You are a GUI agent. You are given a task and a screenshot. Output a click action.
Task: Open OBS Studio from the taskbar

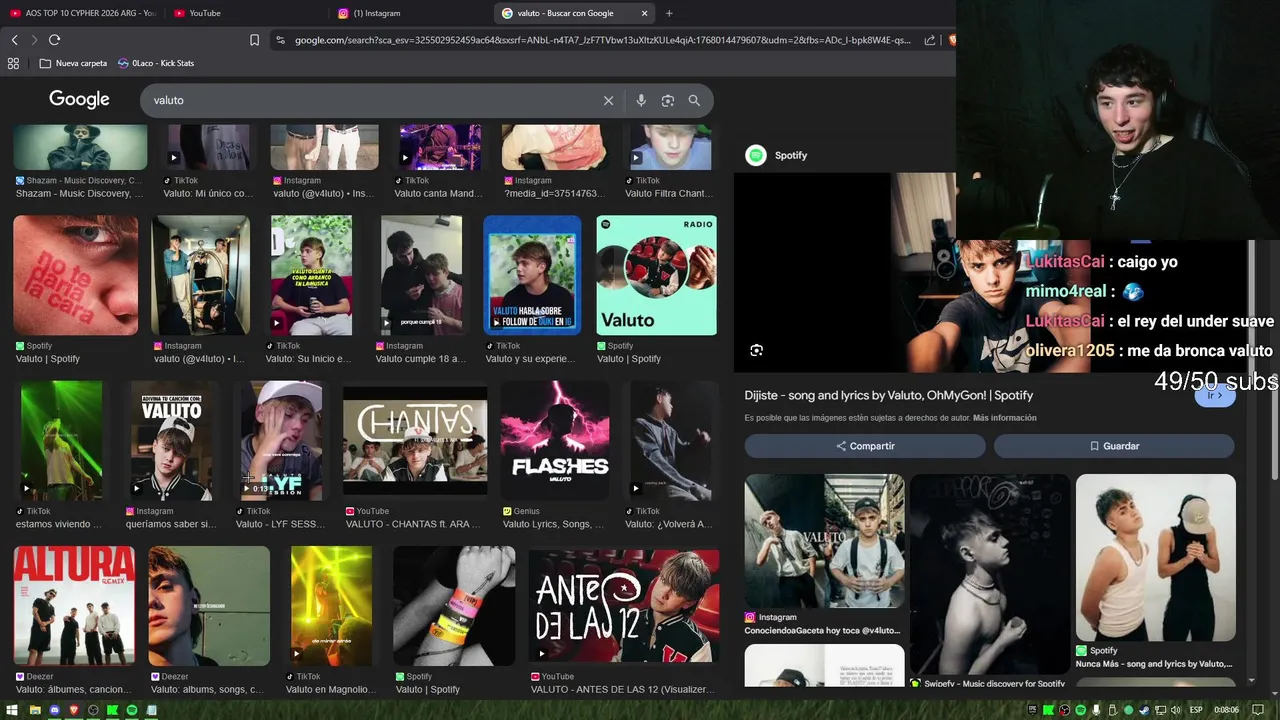click(93, 710)
